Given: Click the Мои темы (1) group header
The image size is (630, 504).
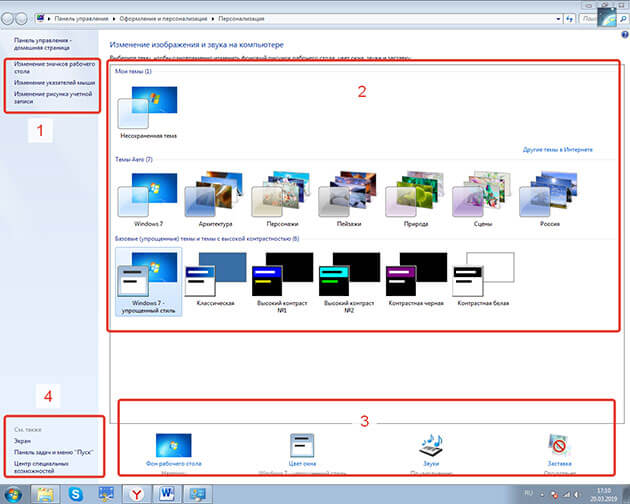Looking at the screenshot, I should point(133,71).
